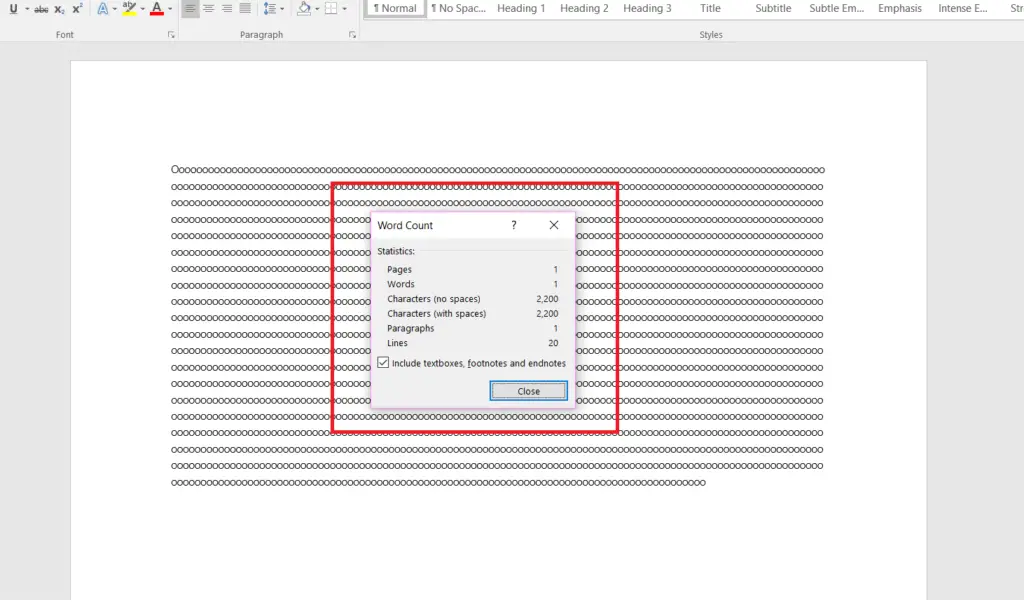Toggle align left button

[x=190, y=9]
